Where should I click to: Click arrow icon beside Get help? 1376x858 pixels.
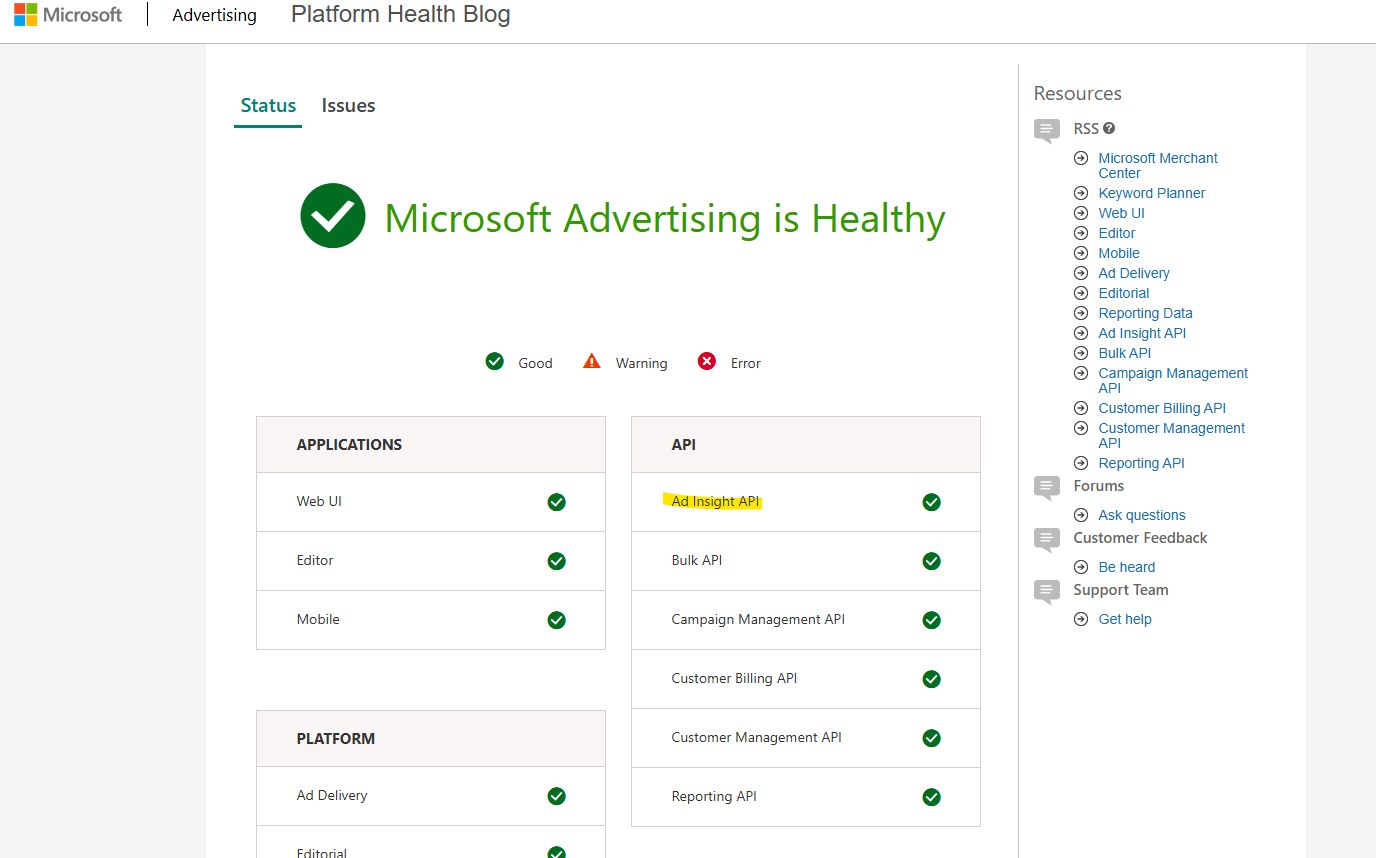[x=1080, y=619]
